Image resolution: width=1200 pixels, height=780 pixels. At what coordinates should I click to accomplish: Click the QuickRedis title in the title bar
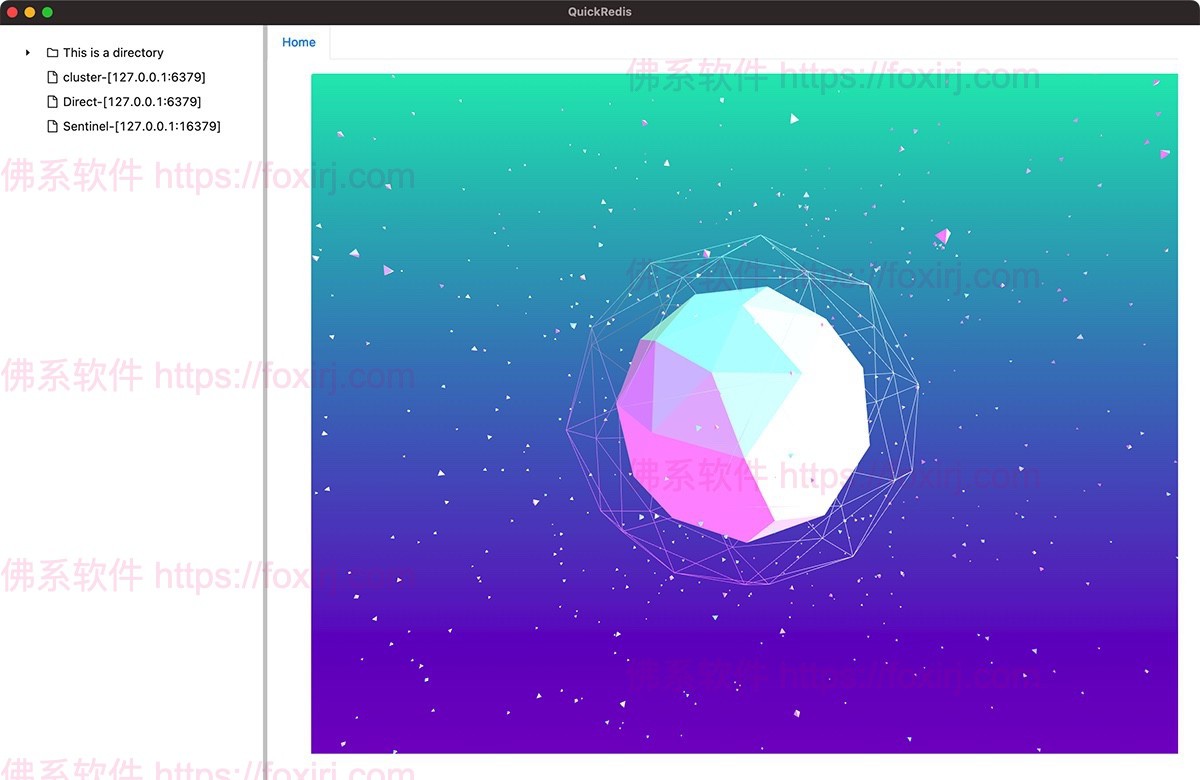(600, 12)
